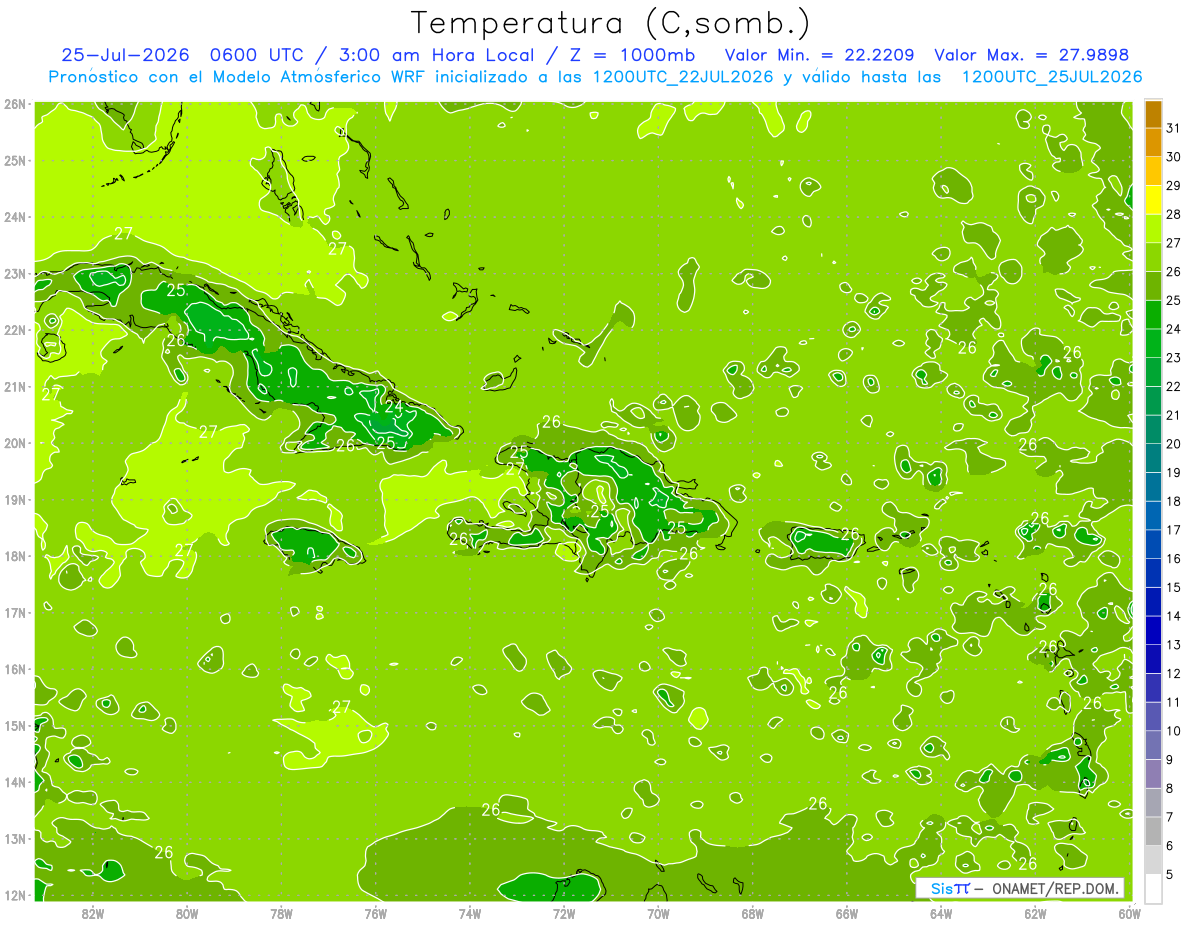Click the "20N" latitude axis label
This screenshot has width=1200, height=927.
[x=14, y=443]
